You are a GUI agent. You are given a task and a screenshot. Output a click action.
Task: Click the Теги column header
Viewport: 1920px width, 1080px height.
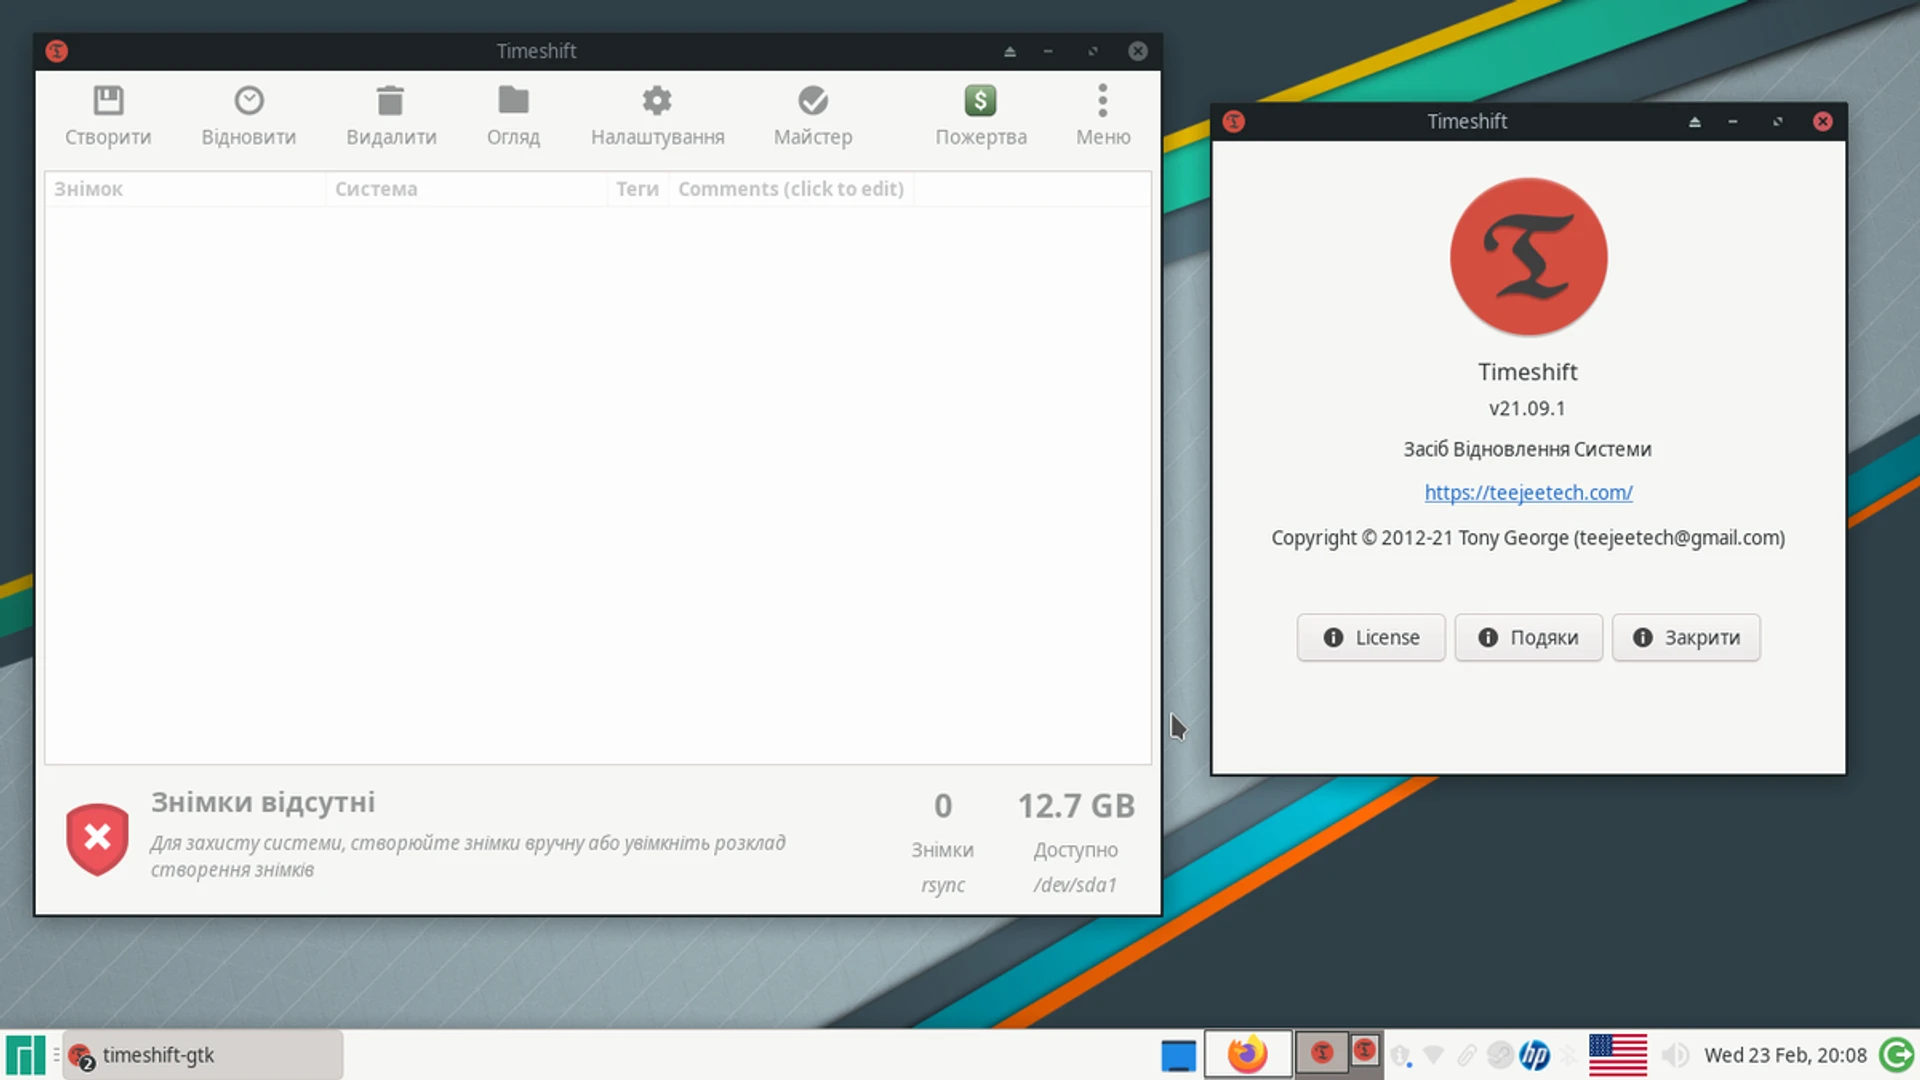[x=637, y=189]
